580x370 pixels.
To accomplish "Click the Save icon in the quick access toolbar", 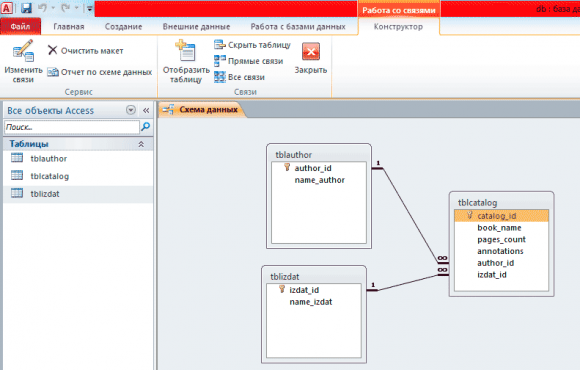I will [x=26, y=8].
